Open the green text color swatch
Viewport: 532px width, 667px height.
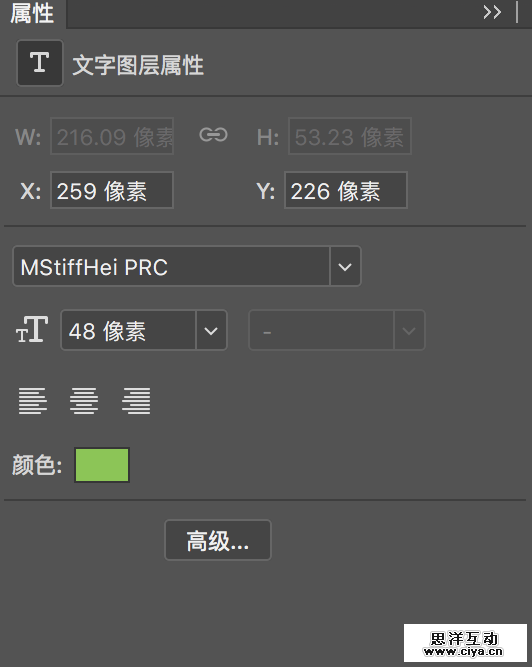point(102,465)
